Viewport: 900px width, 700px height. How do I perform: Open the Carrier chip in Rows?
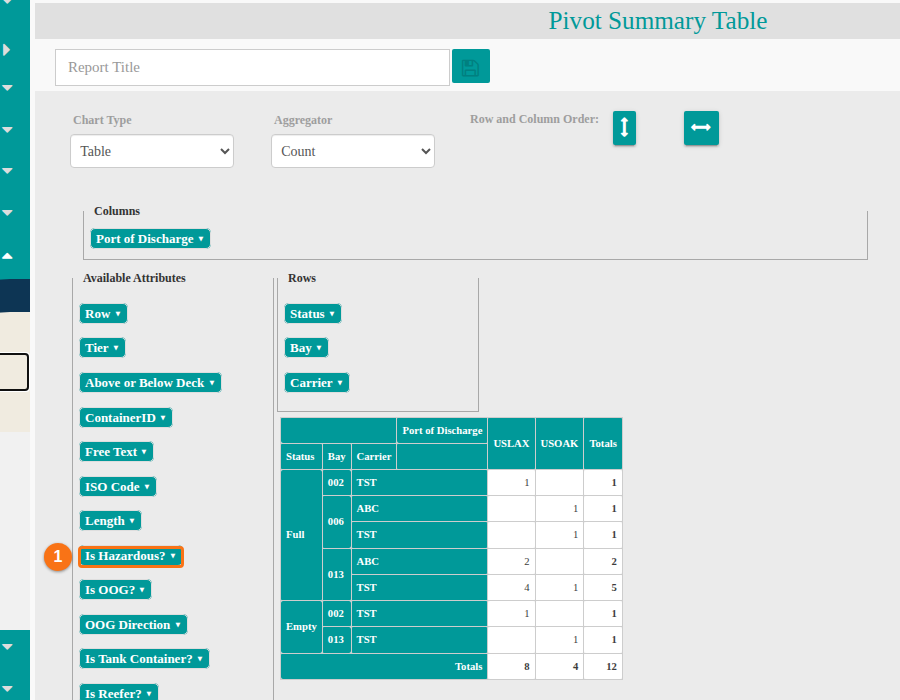[x=317, y=383]
